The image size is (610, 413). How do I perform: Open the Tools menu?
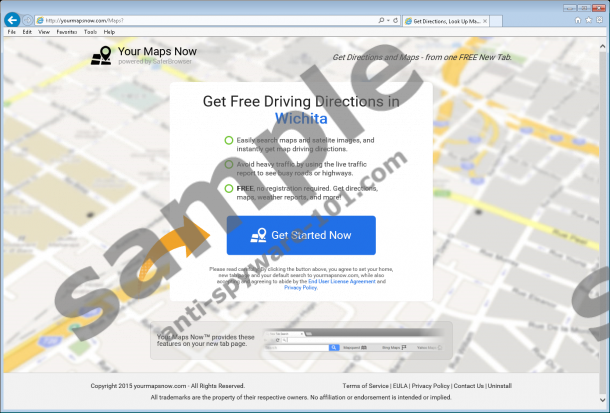[x=90, y=32]
